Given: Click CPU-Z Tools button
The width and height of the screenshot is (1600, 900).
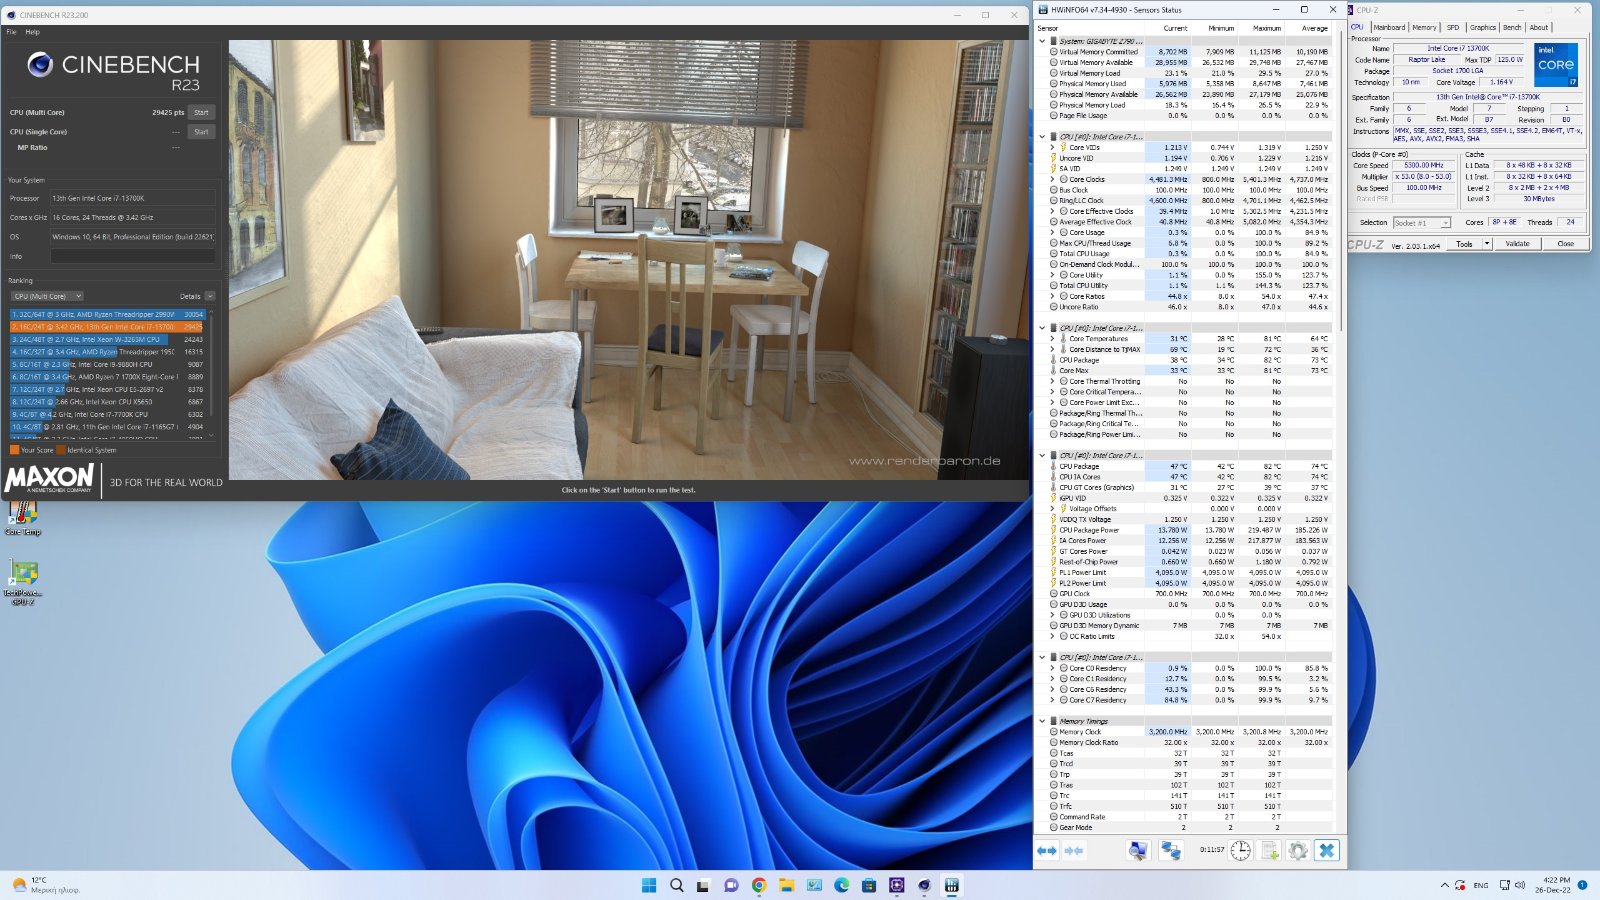Looking at the screenshot, I should [x=1464, y=244].
